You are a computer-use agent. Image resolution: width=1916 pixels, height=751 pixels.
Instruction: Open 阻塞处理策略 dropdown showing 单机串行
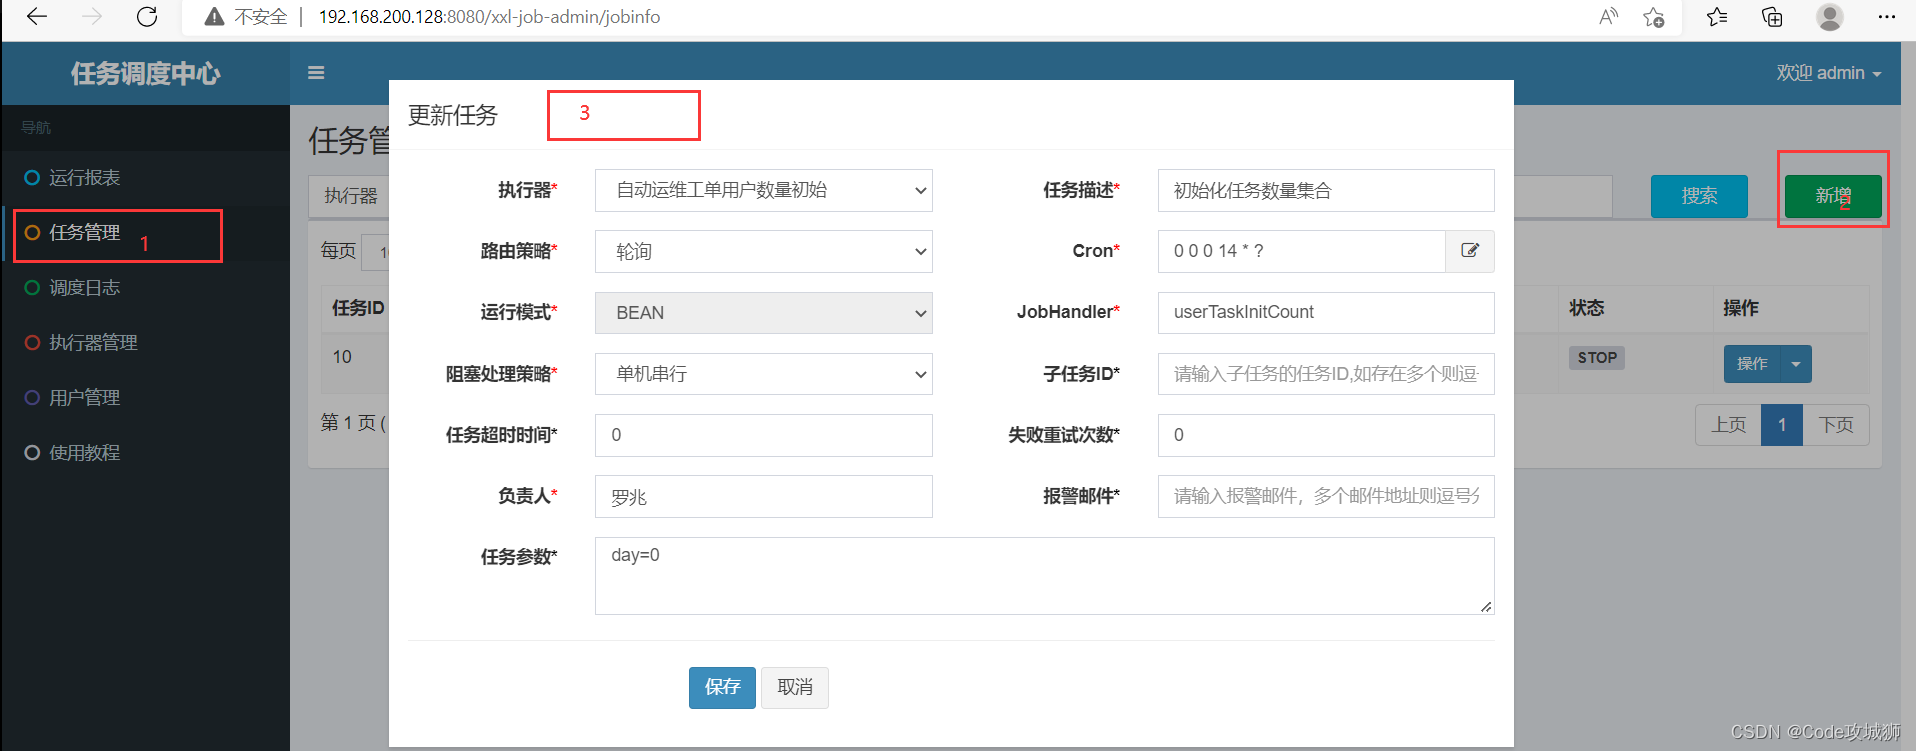(764, 374)
